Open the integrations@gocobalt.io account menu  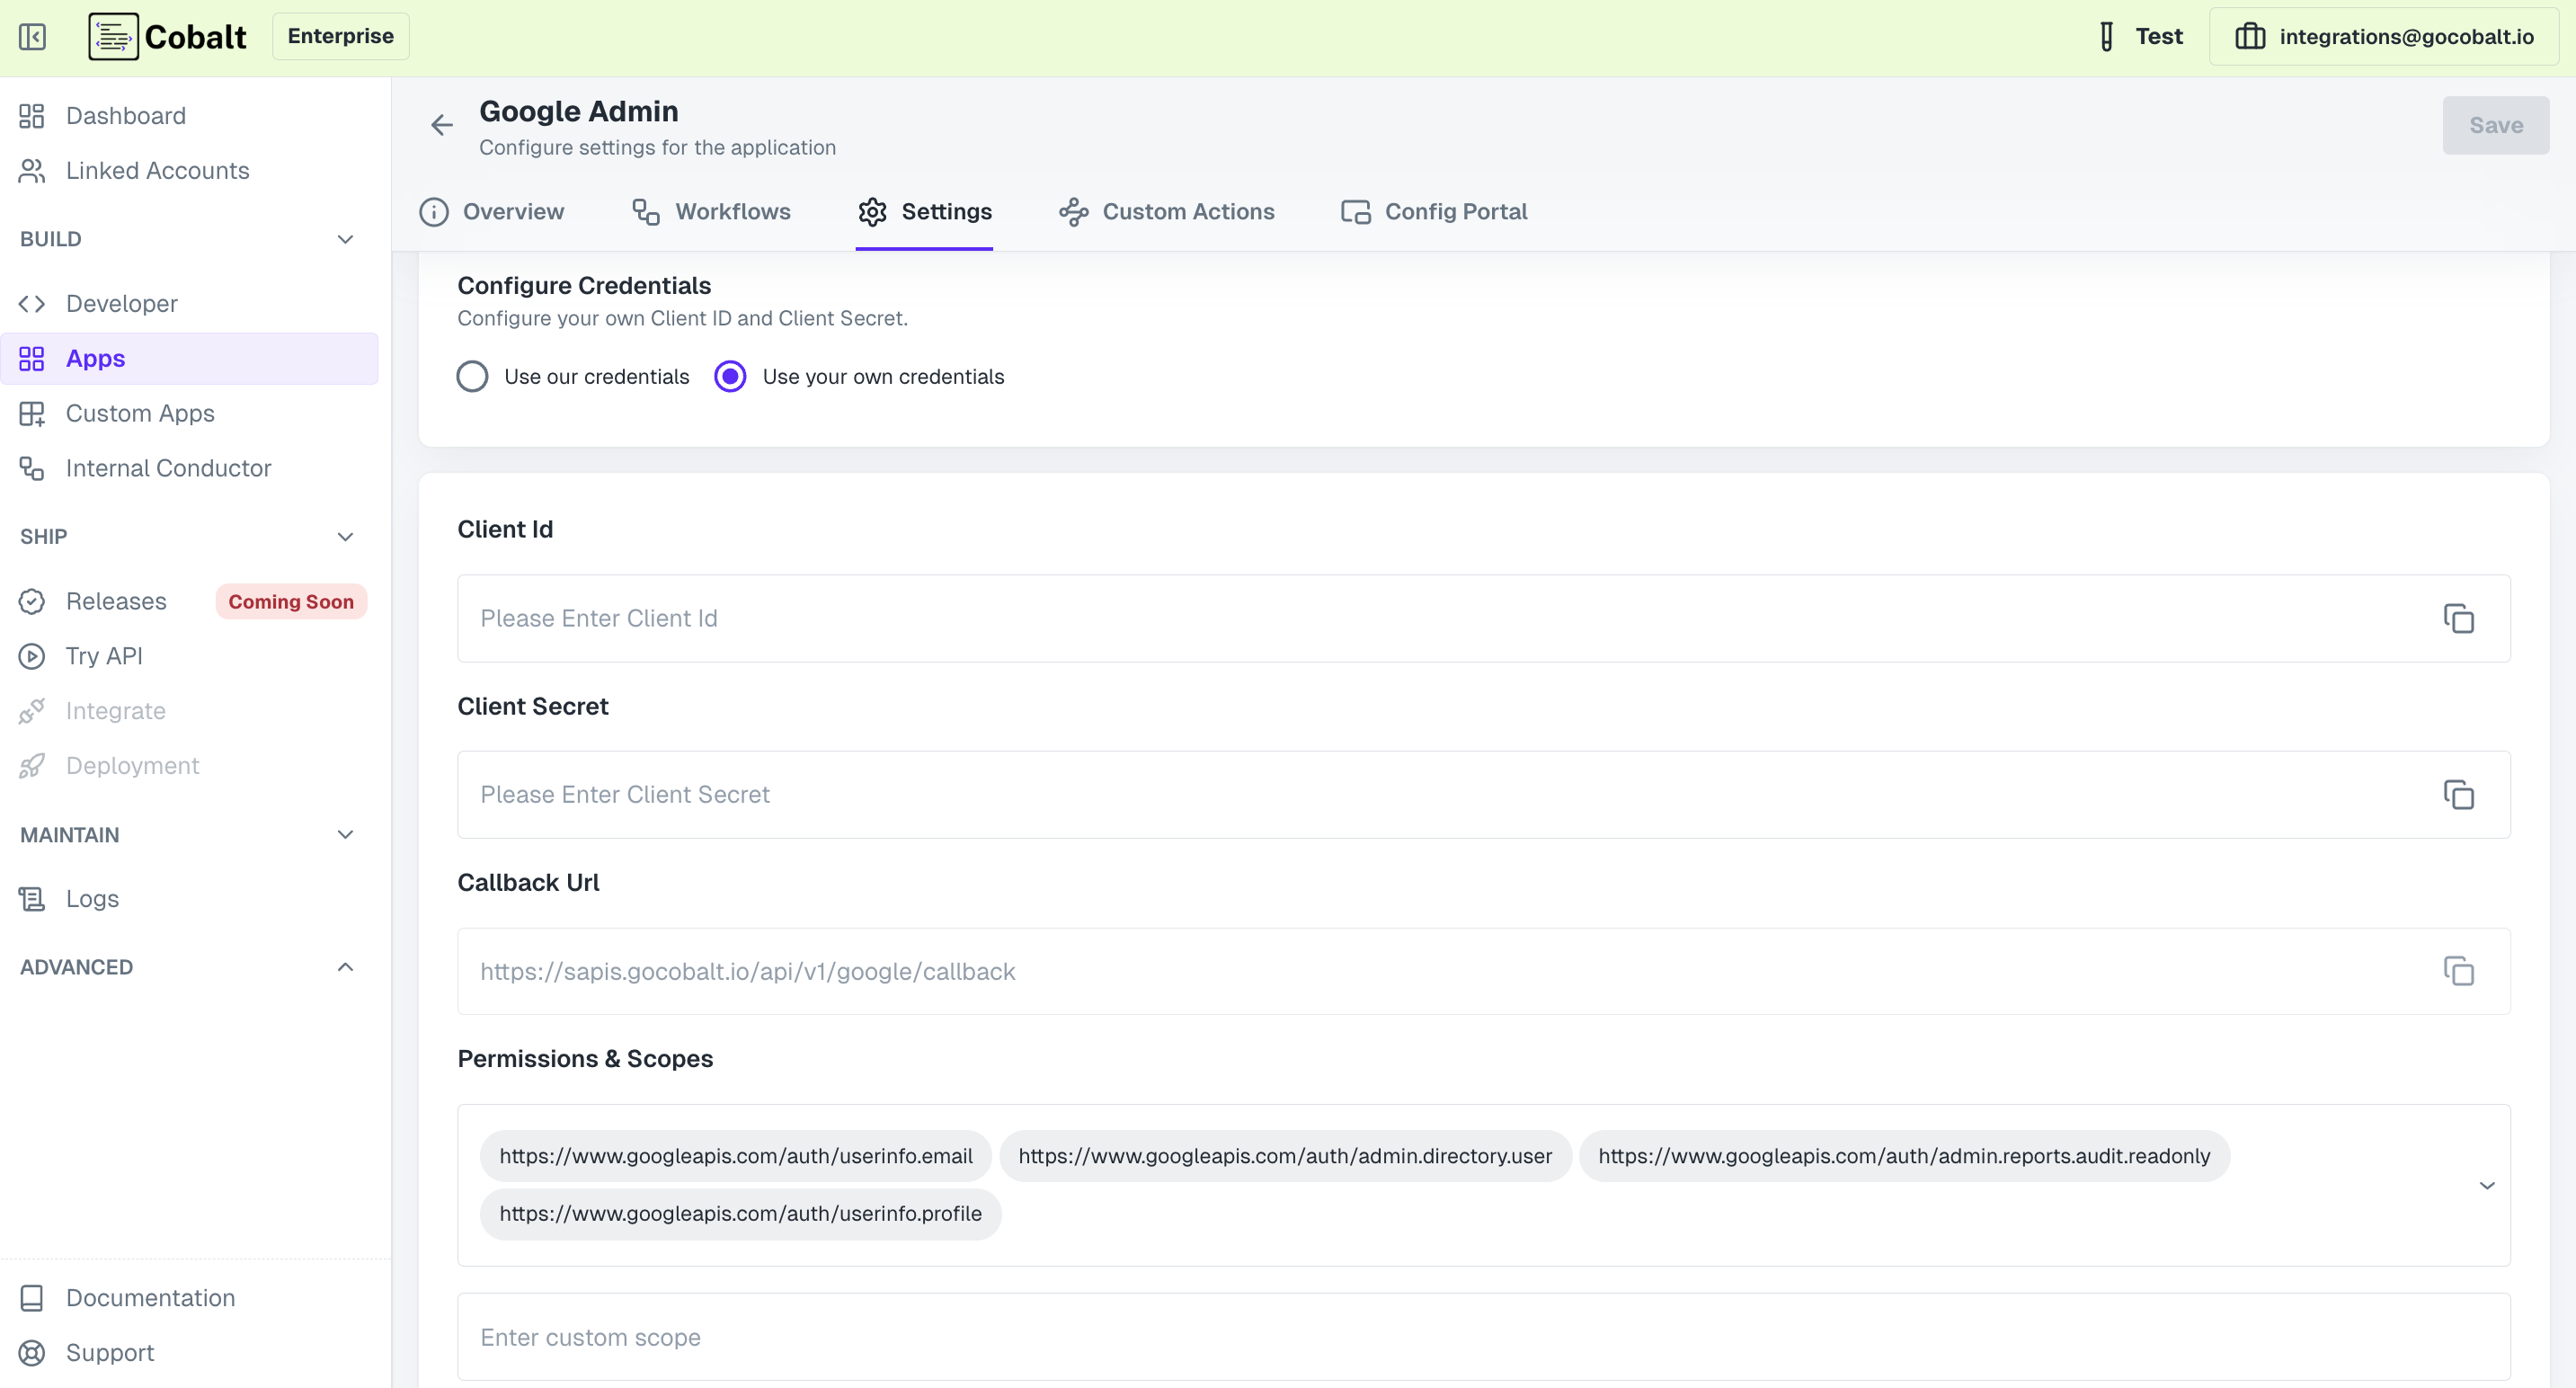(x=2384, y=37)
